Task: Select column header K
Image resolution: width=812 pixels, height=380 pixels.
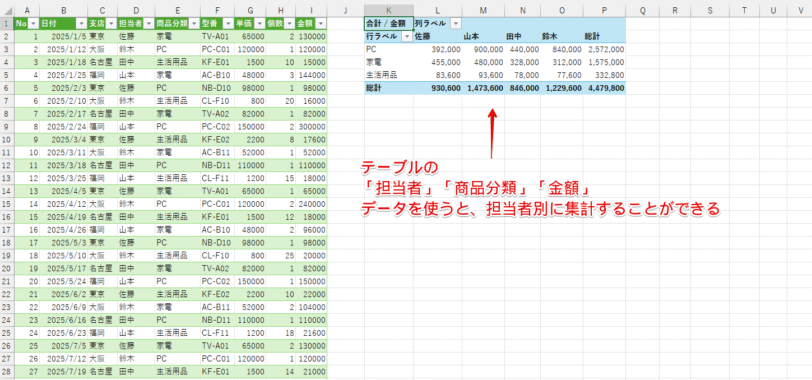Action: (389, 11)
